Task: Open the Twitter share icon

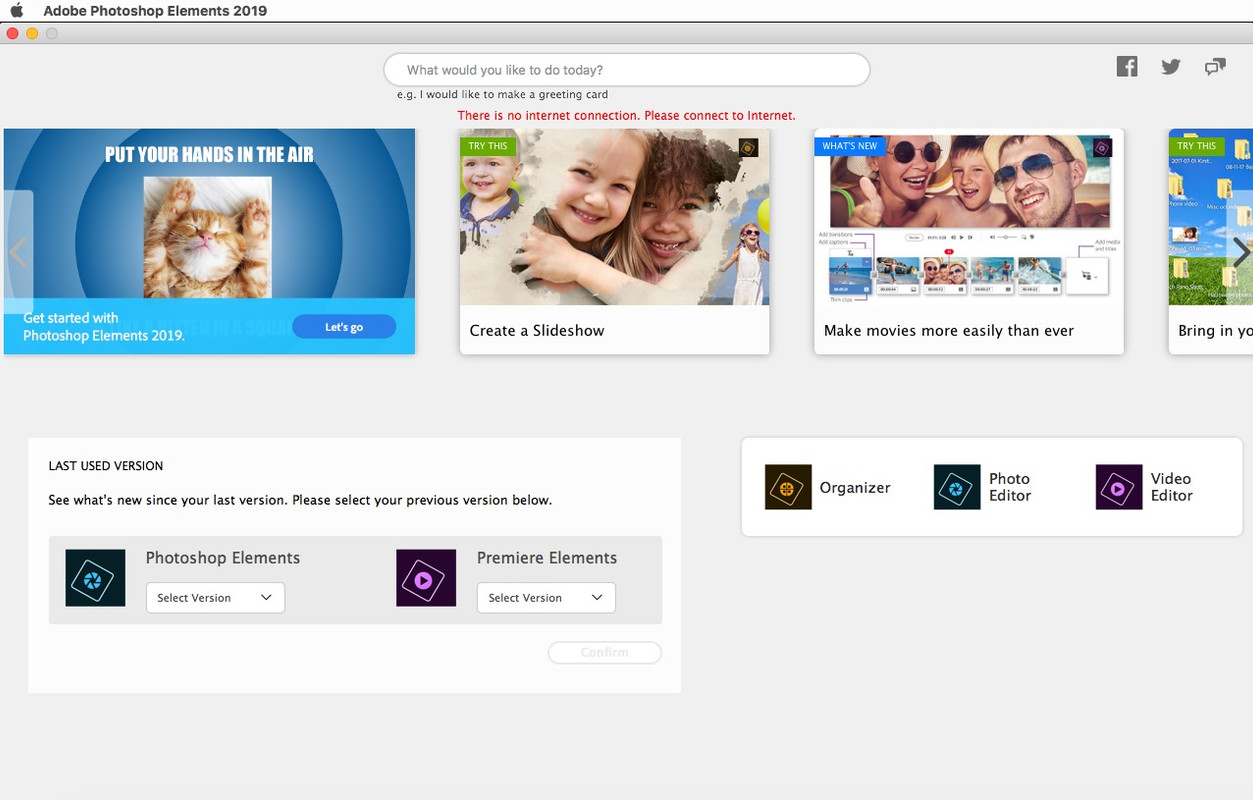Action: pyautogui.click(x=1171, y=67)
